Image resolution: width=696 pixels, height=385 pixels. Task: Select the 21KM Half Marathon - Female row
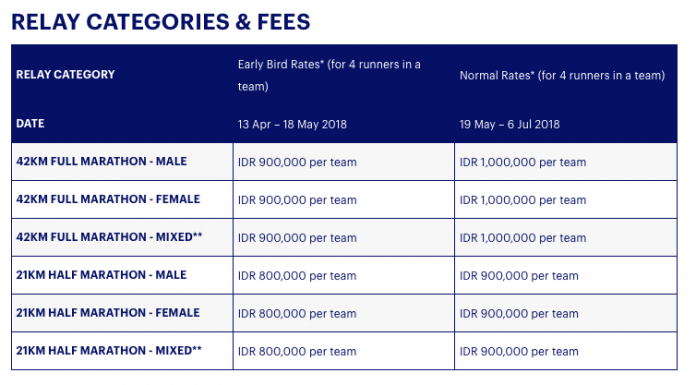pyautogui.click(x=344, y=313)
